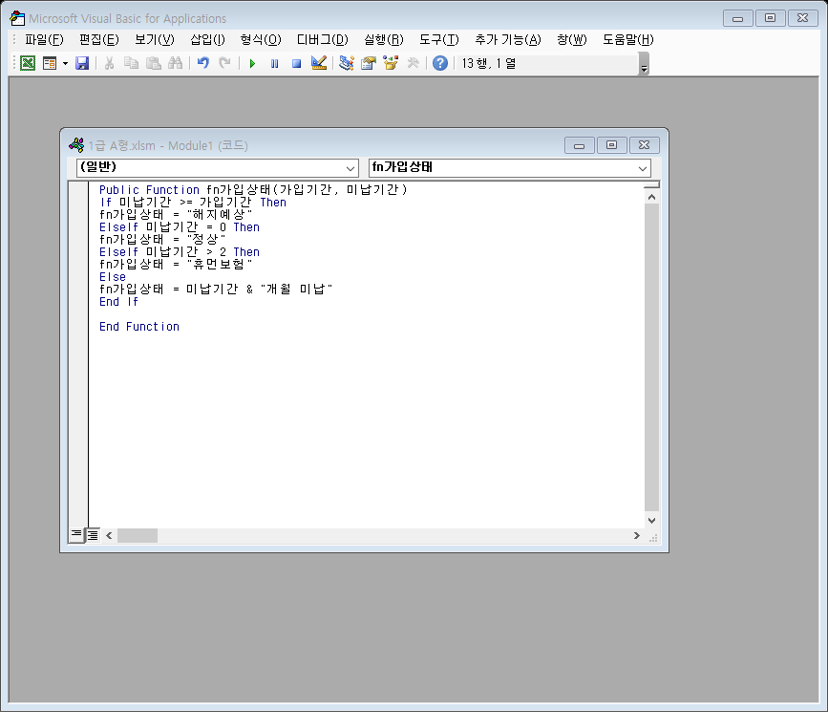Switch to Full Module View at bottom left
Image resolution: width=828 pixels, height=712 pixels.
point(92,535)
